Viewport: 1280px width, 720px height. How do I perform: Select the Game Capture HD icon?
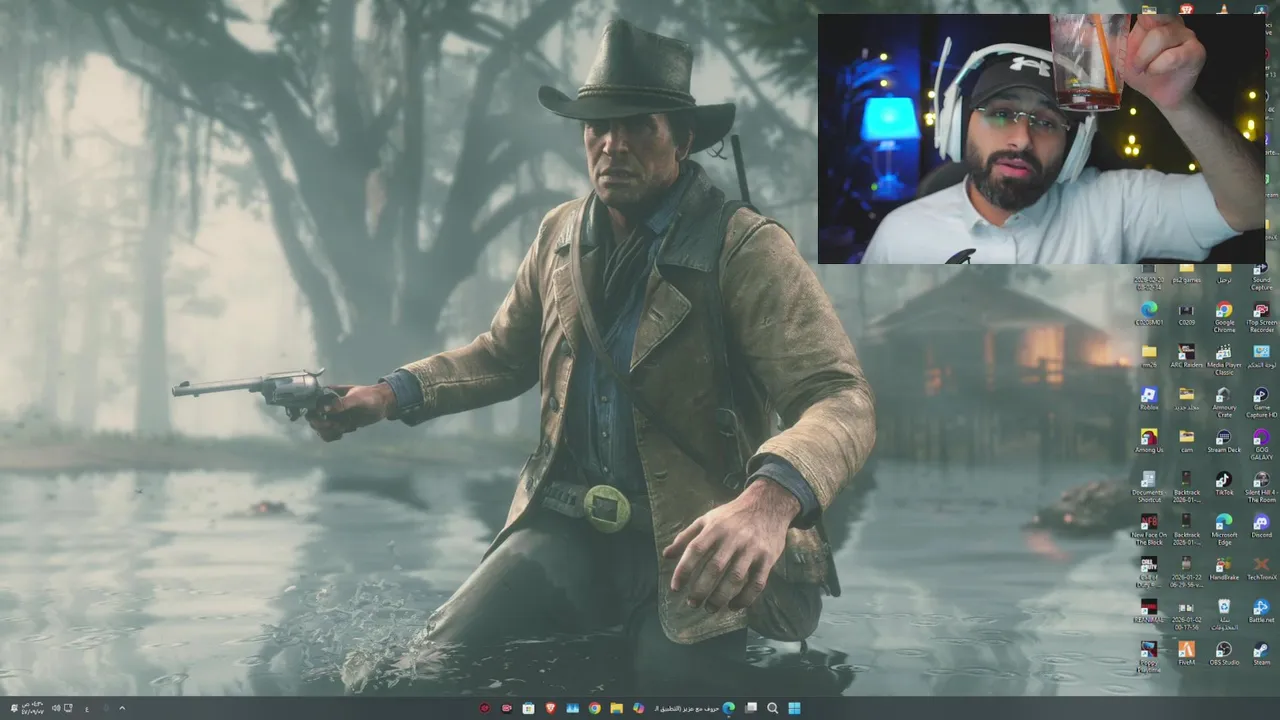tap(1261, 402)
